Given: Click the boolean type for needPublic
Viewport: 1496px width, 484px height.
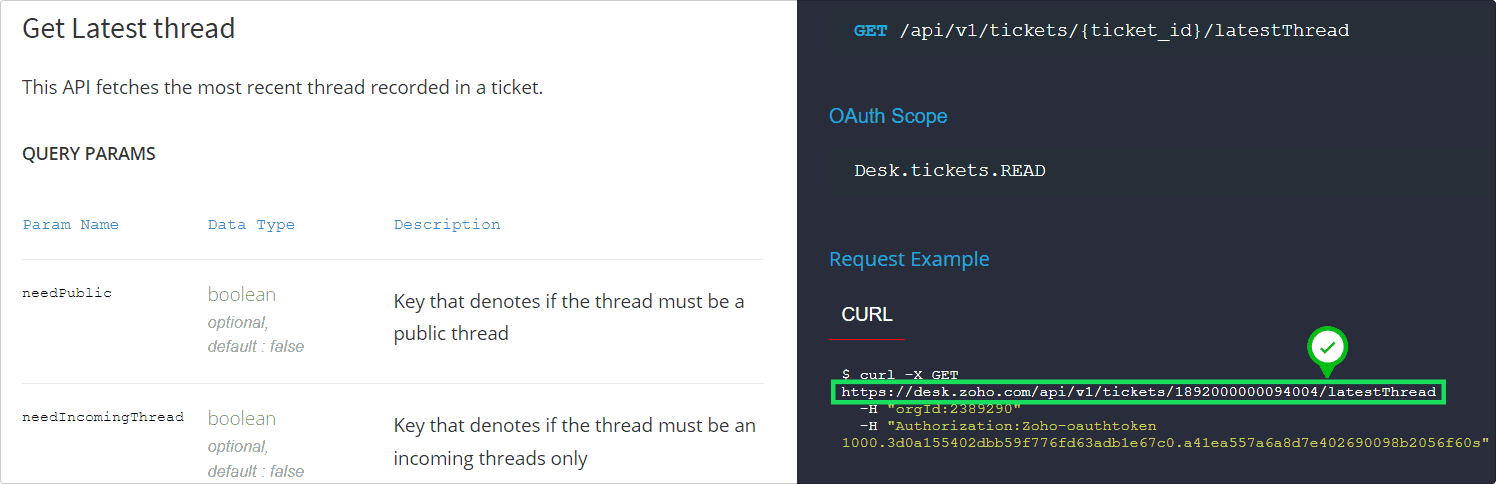Looking at the screenshot, I should tap(242, 294).
